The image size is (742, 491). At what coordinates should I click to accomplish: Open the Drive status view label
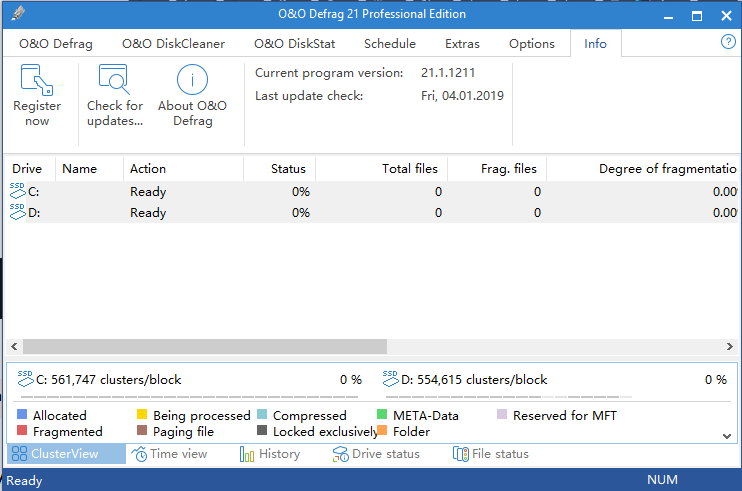click(x=386, y=454)
